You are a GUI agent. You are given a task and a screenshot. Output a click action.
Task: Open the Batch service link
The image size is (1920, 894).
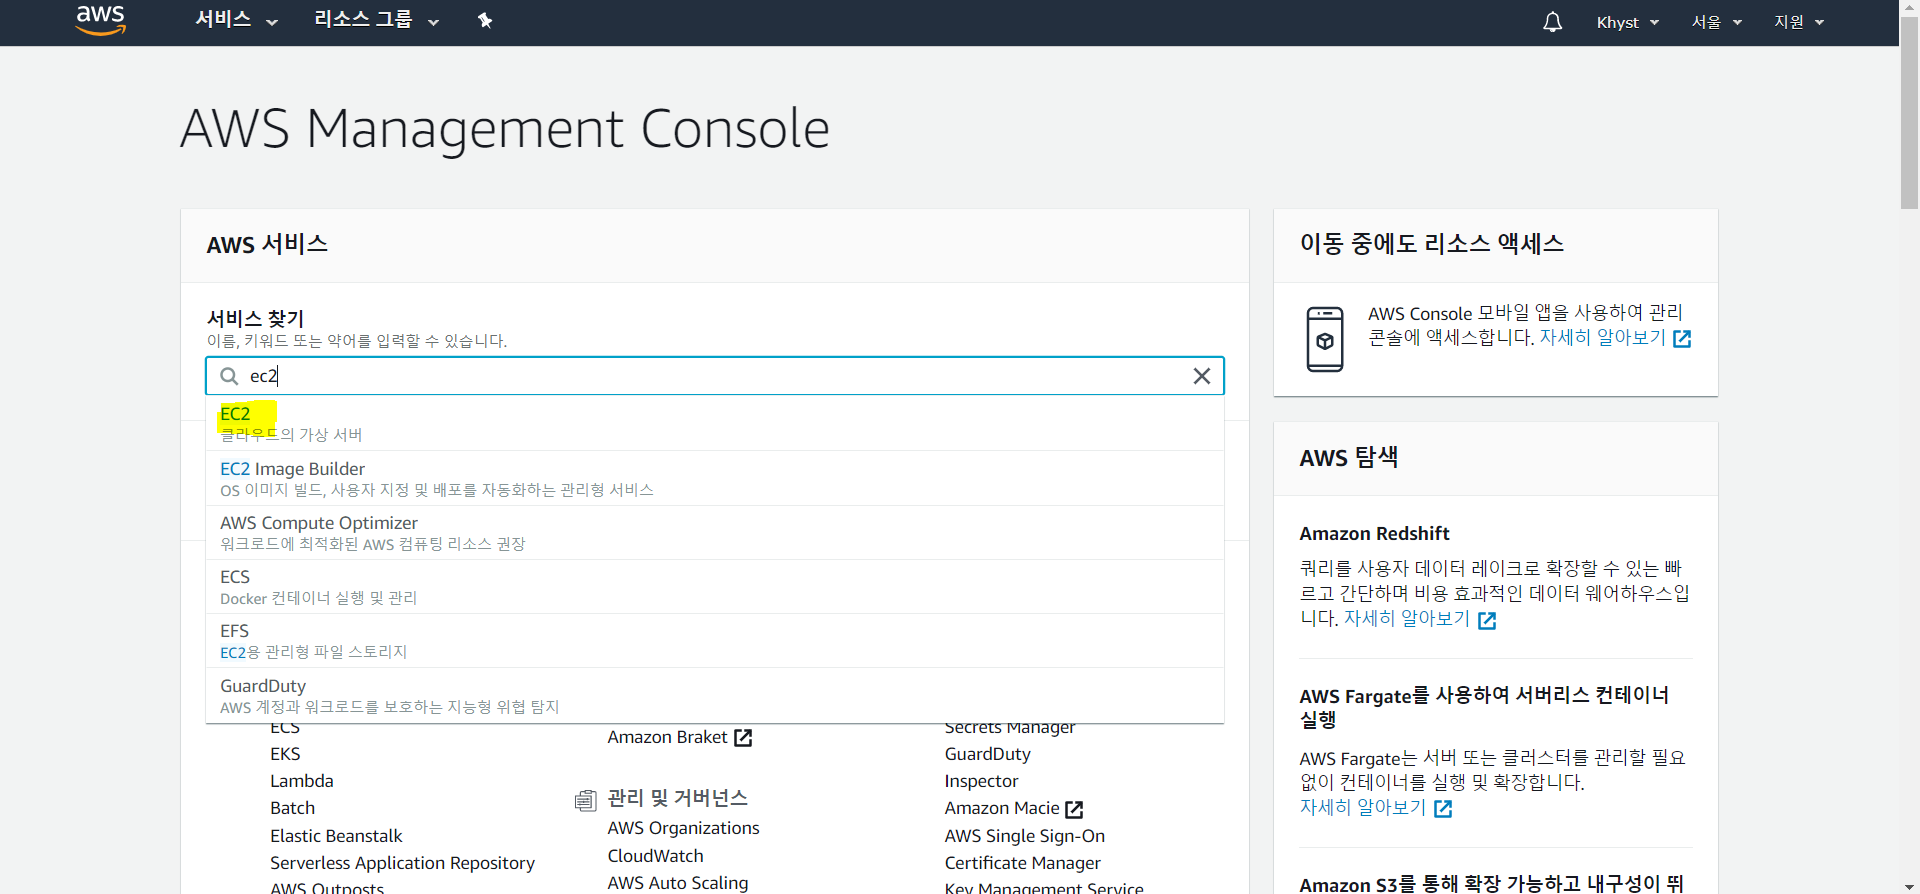pyautogui.click(x=292, y=808)
